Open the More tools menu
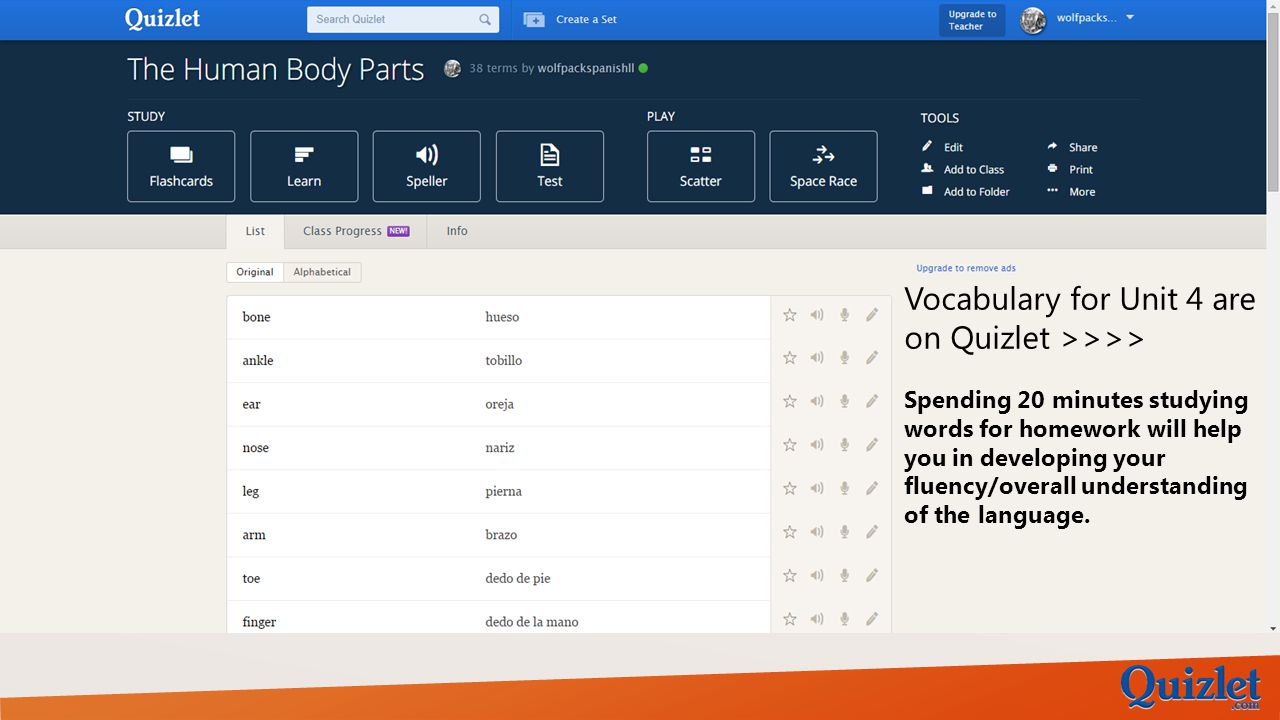The height and width of the screenshot is (720, 1280). pos(1071,191)
